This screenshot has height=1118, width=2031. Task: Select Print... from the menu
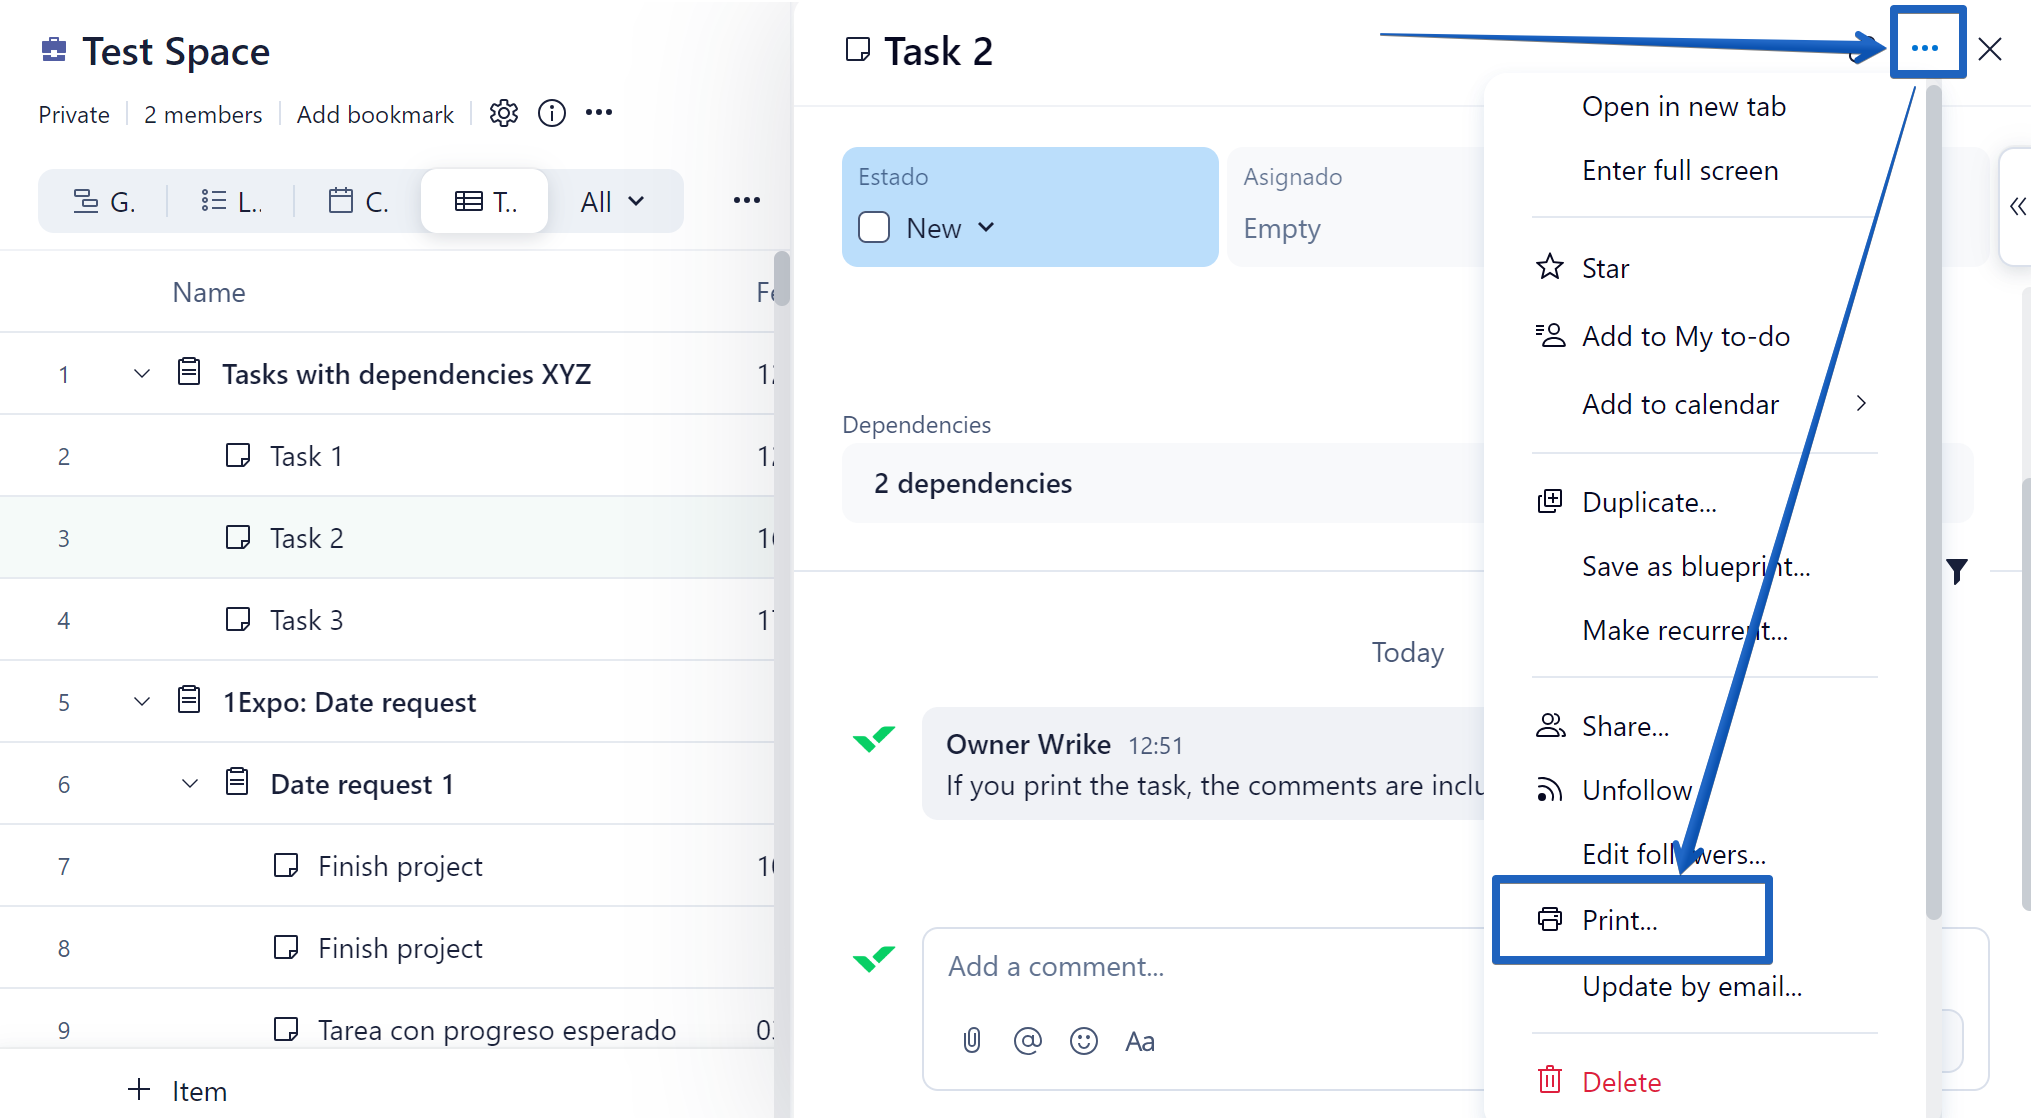click(1620, 920)
